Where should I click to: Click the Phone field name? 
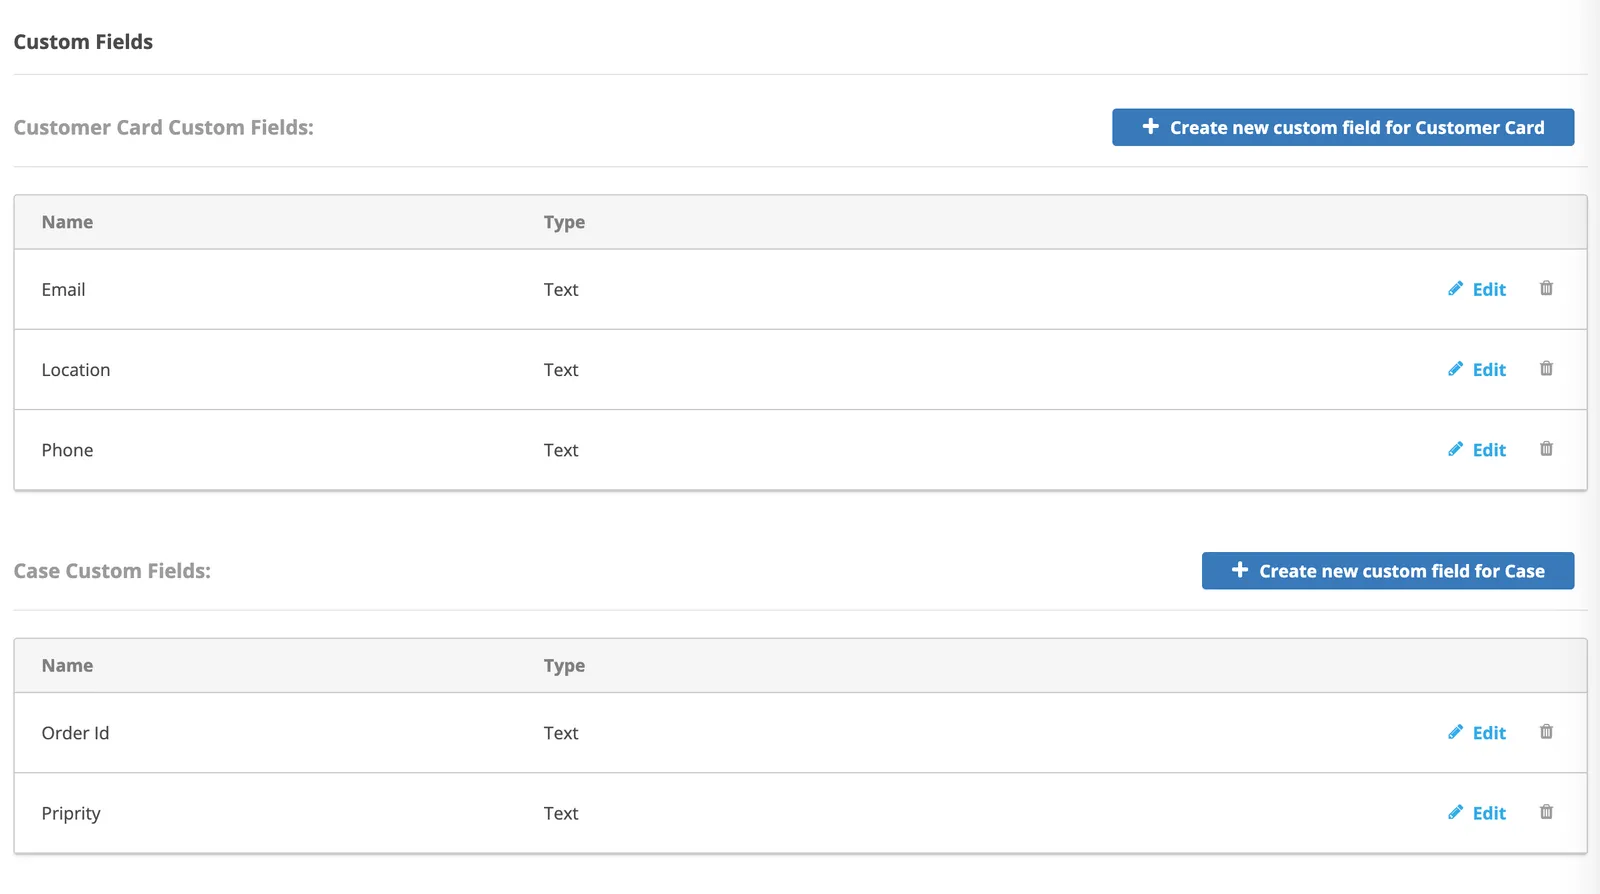point(67,450)
